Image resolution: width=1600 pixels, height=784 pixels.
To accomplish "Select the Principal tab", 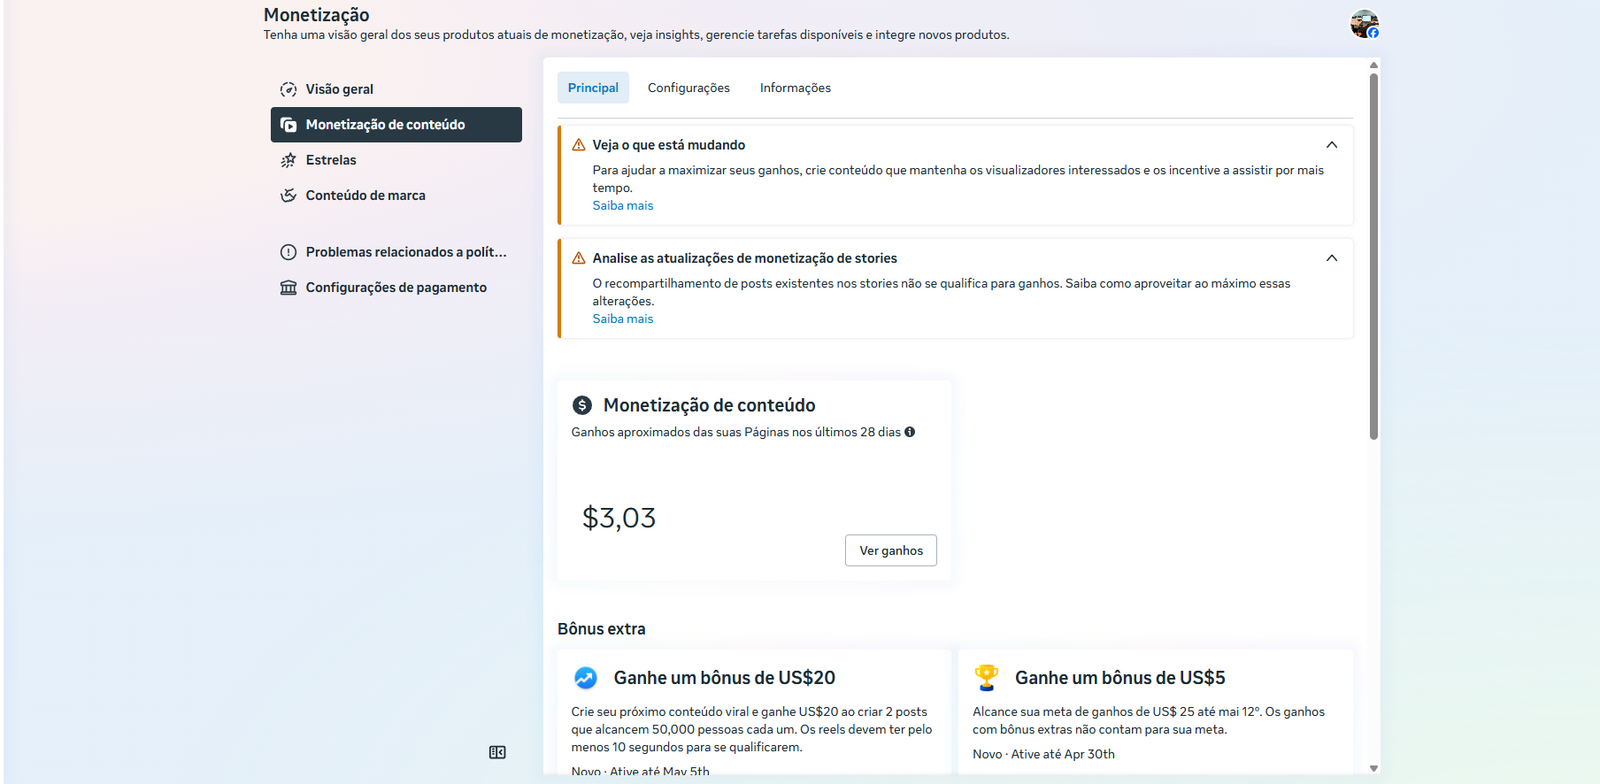I will point(593,88).
